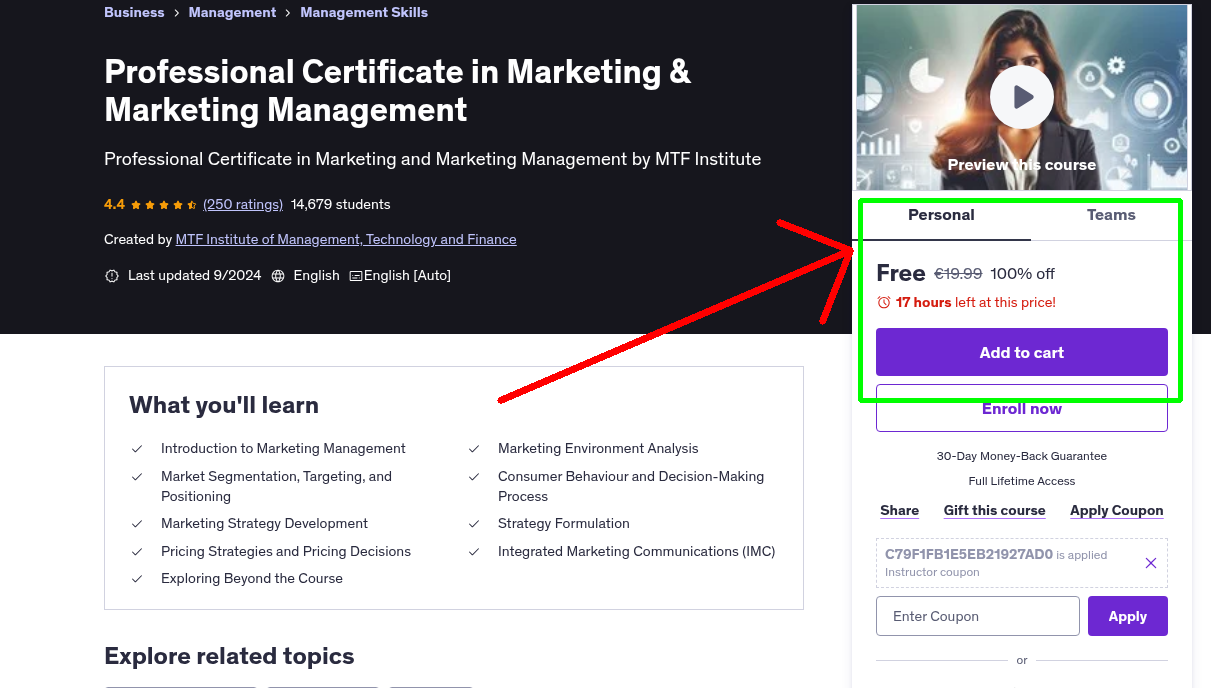Click the closed captions icon
The image size is (1211, 688).
pyautogui.click(x=356, y=276)
